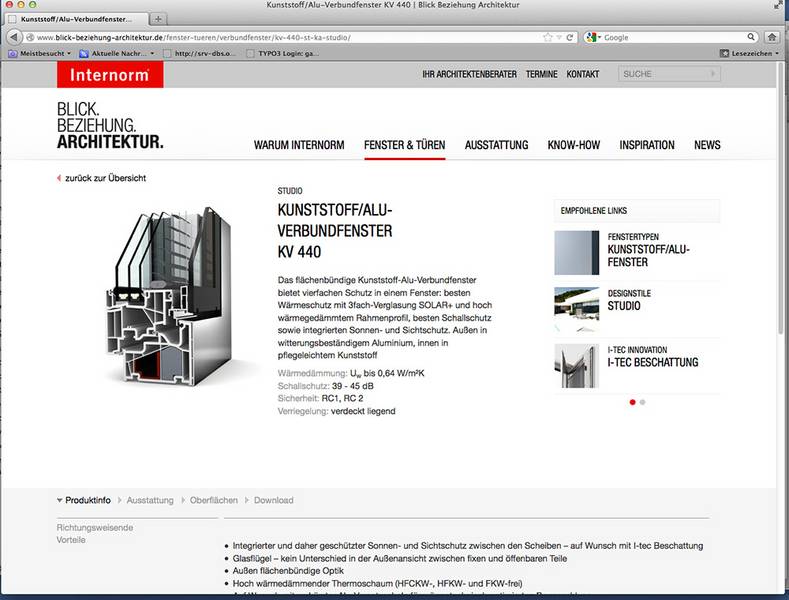Open the Designstile Studio recommended link
Image resolution: width=789 pixels, height=600 pixels.
click(624, 306)
